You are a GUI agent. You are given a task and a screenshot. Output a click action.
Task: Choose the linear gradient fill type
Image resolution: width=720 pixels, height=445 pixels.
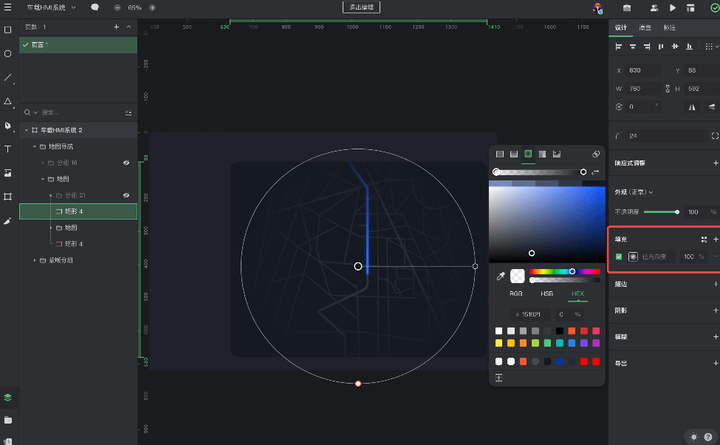point(514,154)
